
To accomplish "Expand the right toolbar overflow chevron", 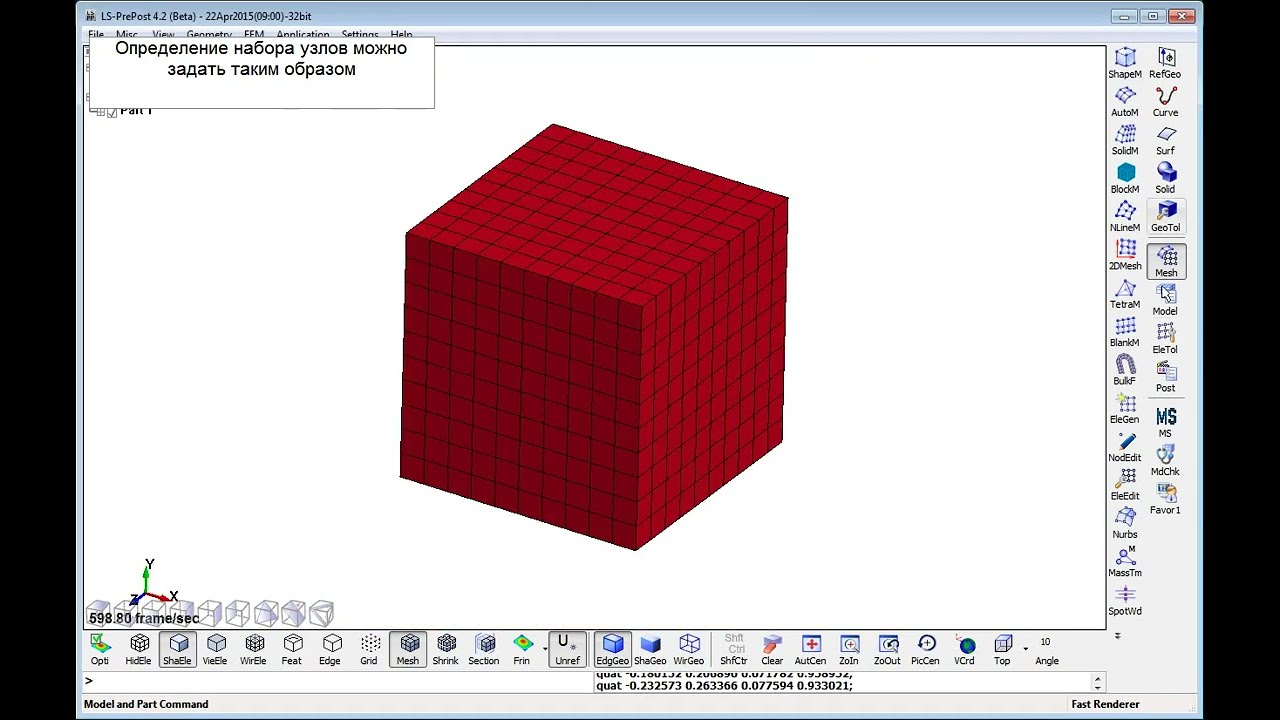I will [1118, 636].
